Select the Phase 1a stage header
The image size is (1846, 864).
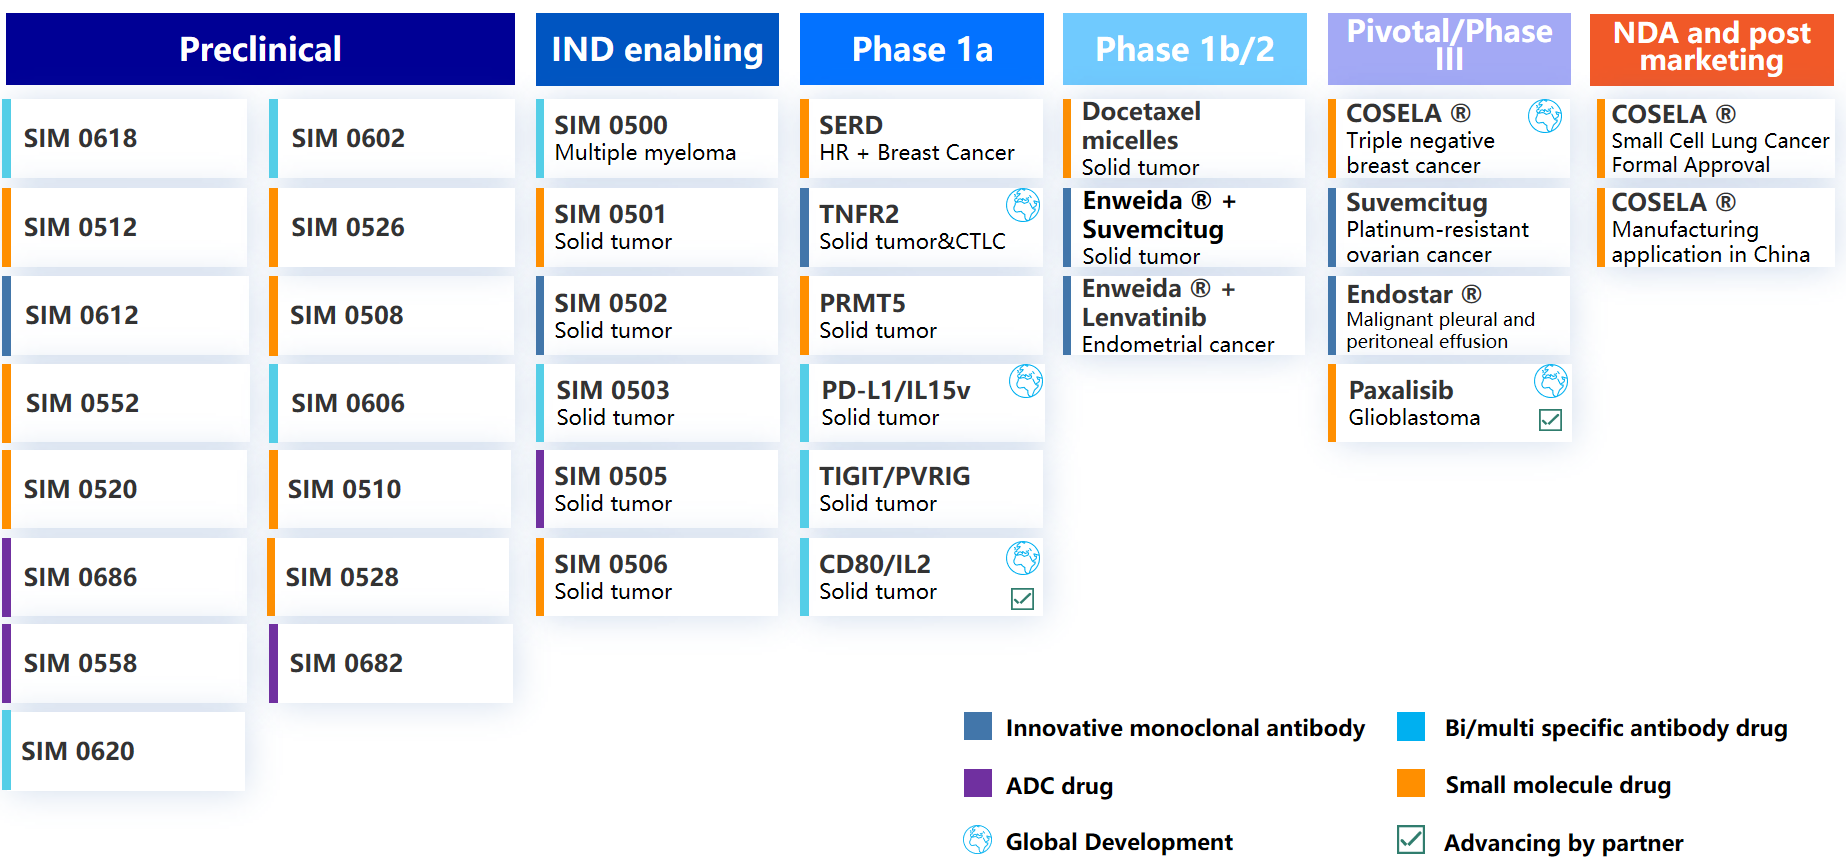coord(922,49)
